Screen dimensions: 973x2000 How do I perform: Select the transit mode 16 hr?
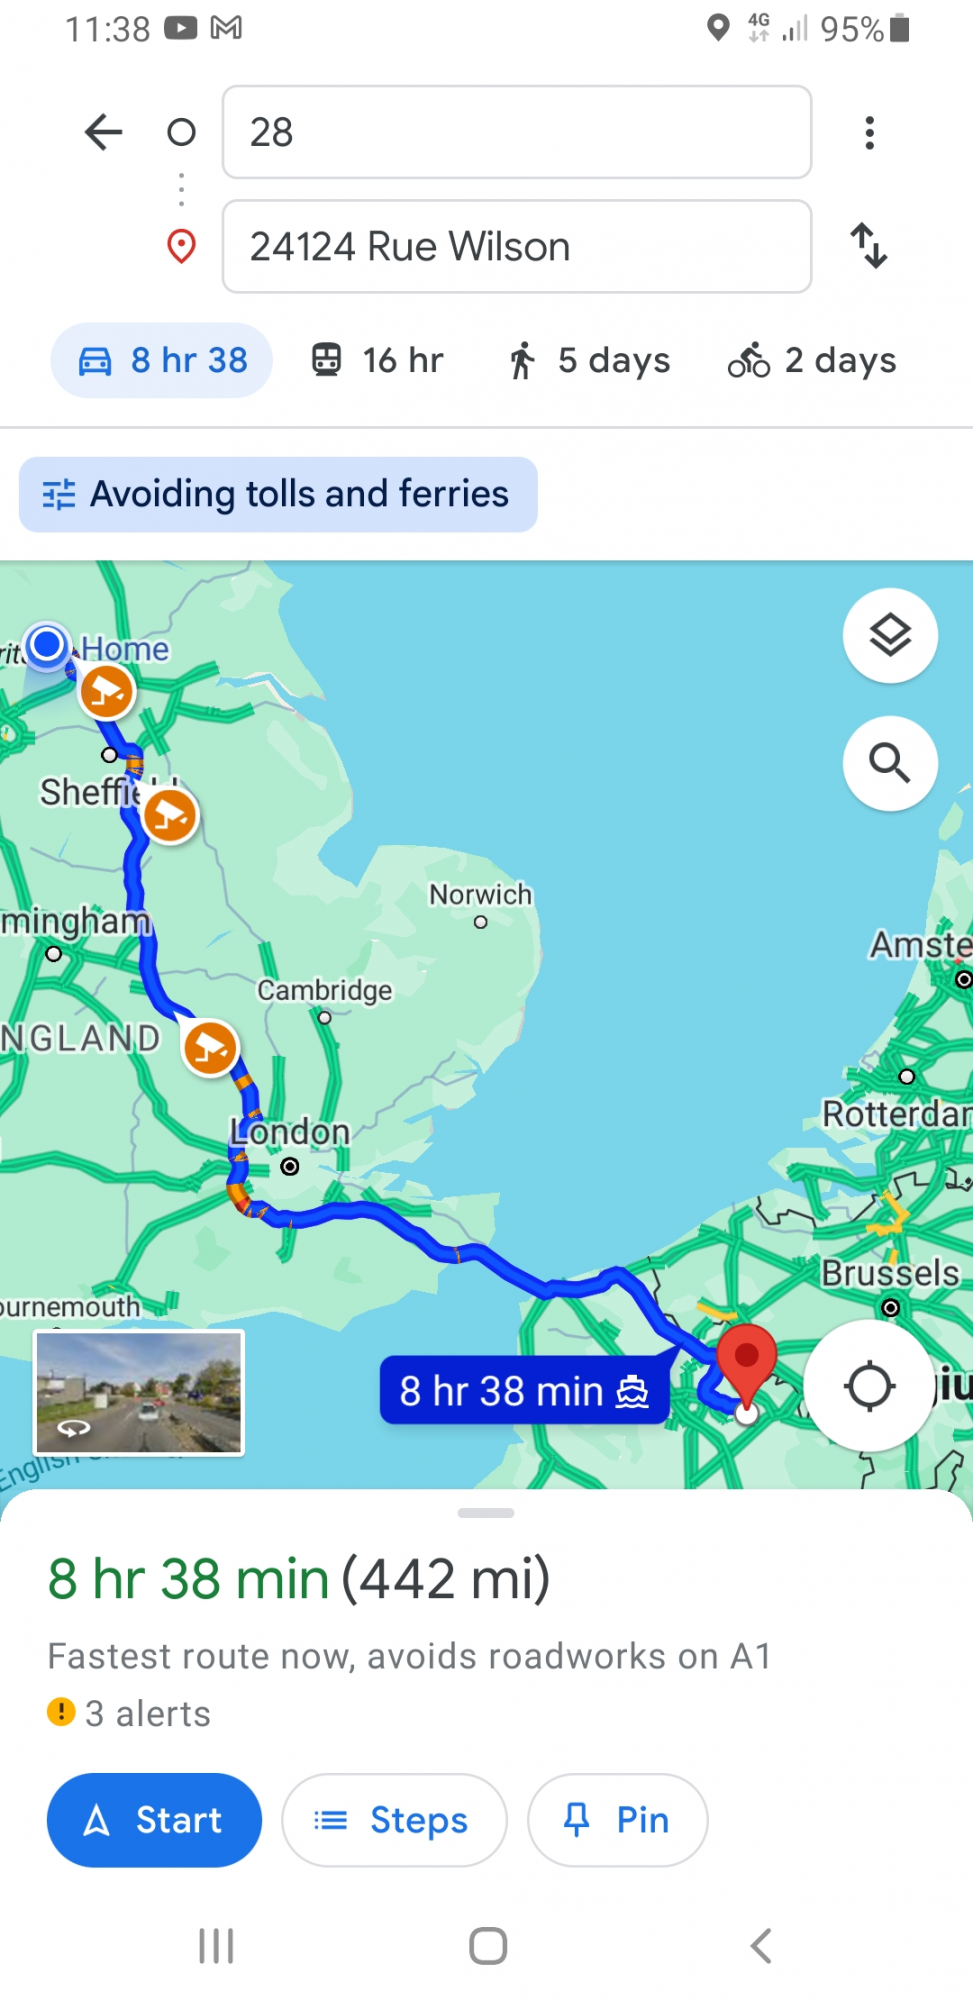coord(377,360)
